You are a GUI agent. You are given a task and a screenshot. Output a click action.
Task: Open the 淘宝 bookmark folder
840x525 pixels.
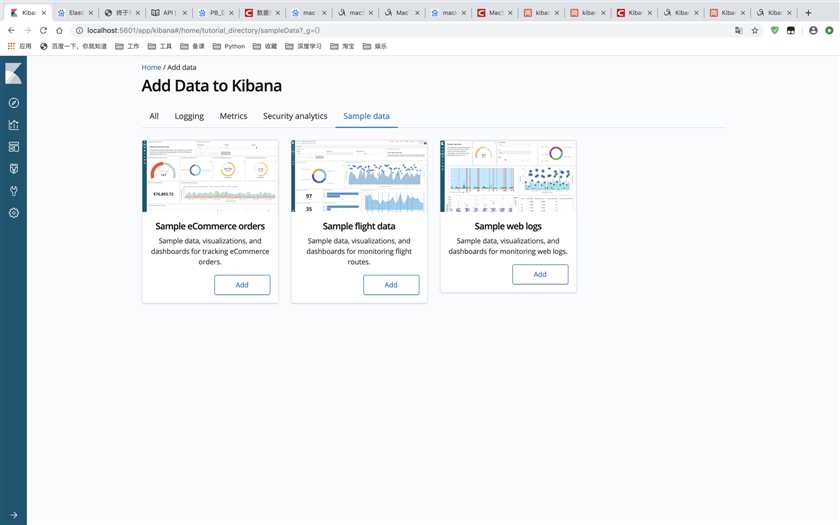click(x=342, y=46)
